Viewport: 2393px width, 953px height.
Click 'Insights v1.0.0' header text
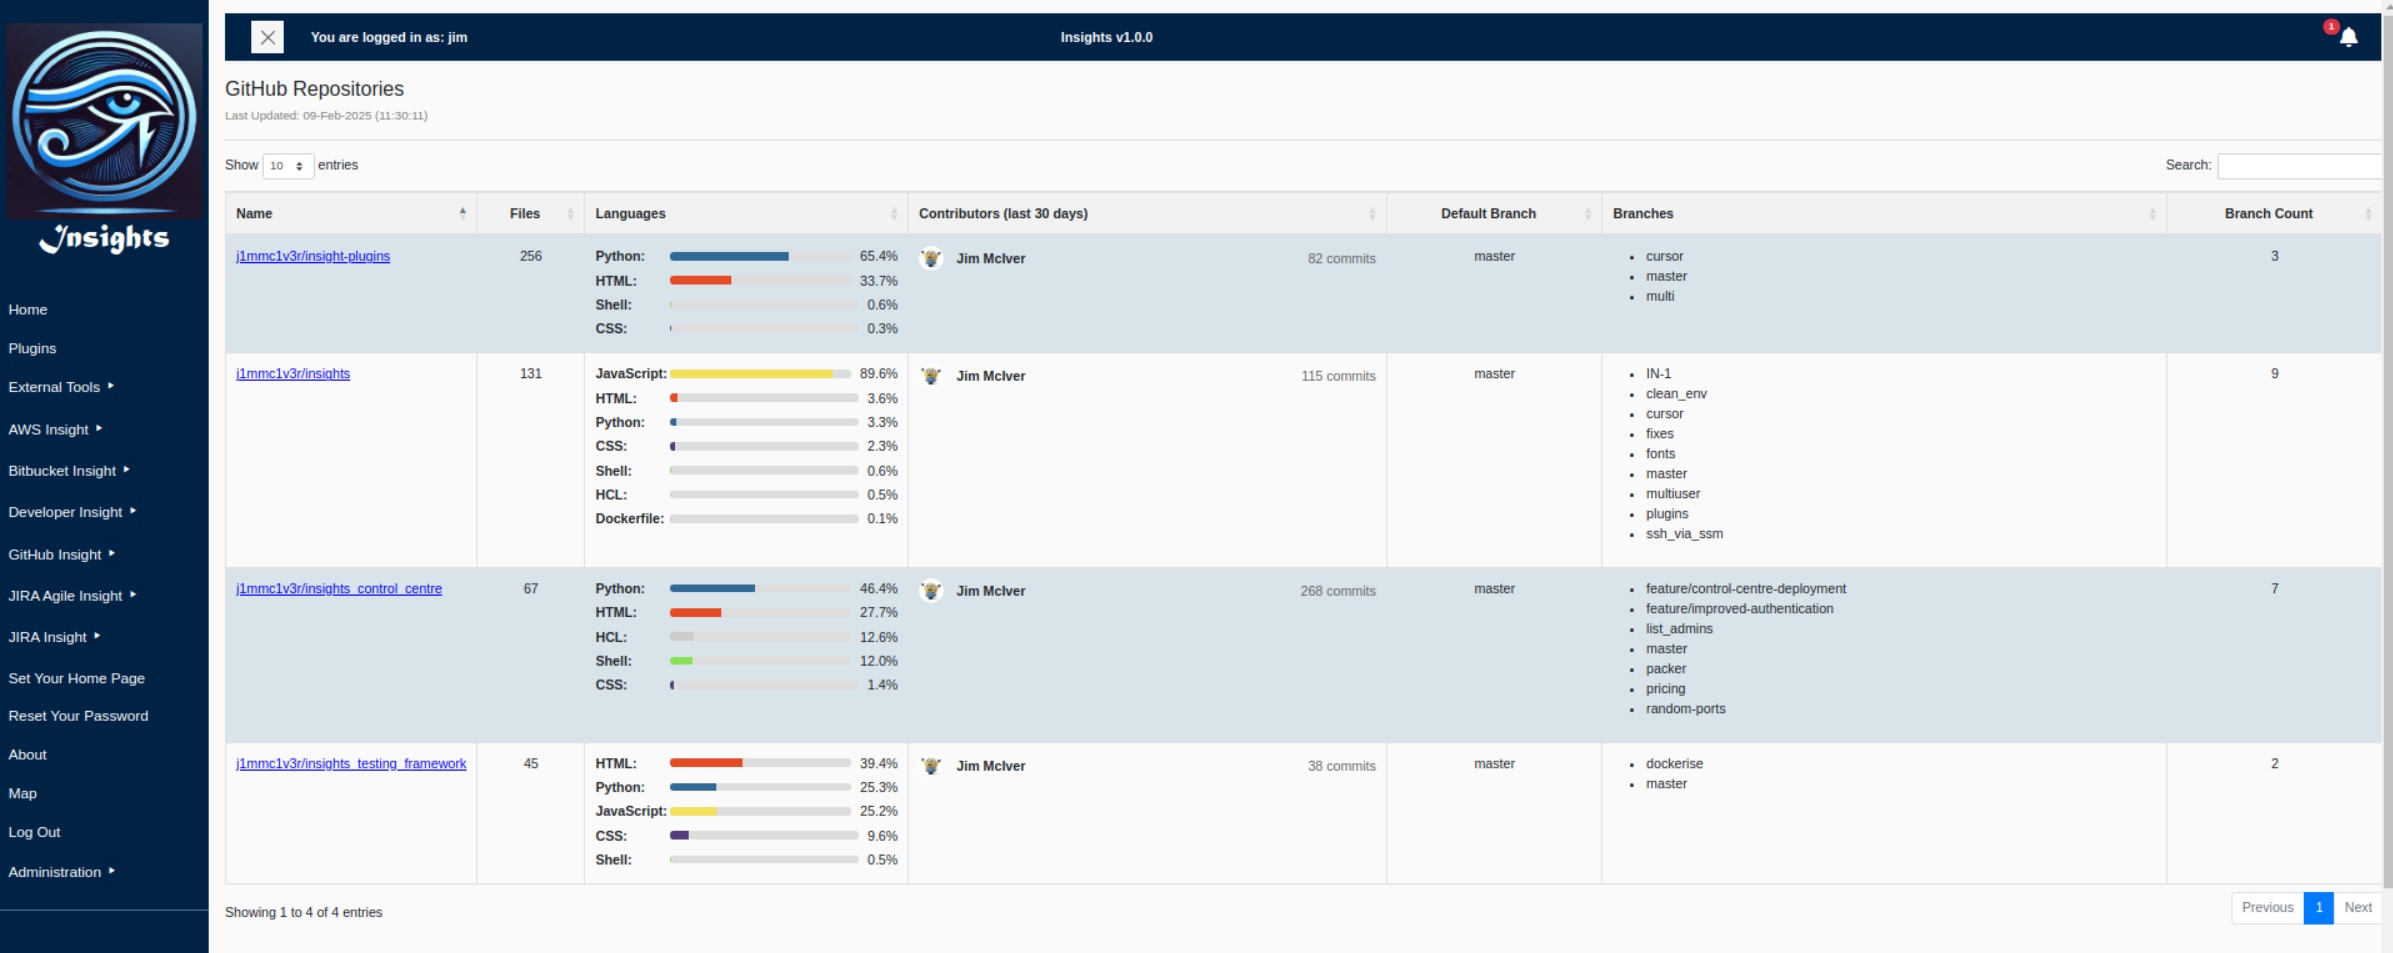[1106, 37]
